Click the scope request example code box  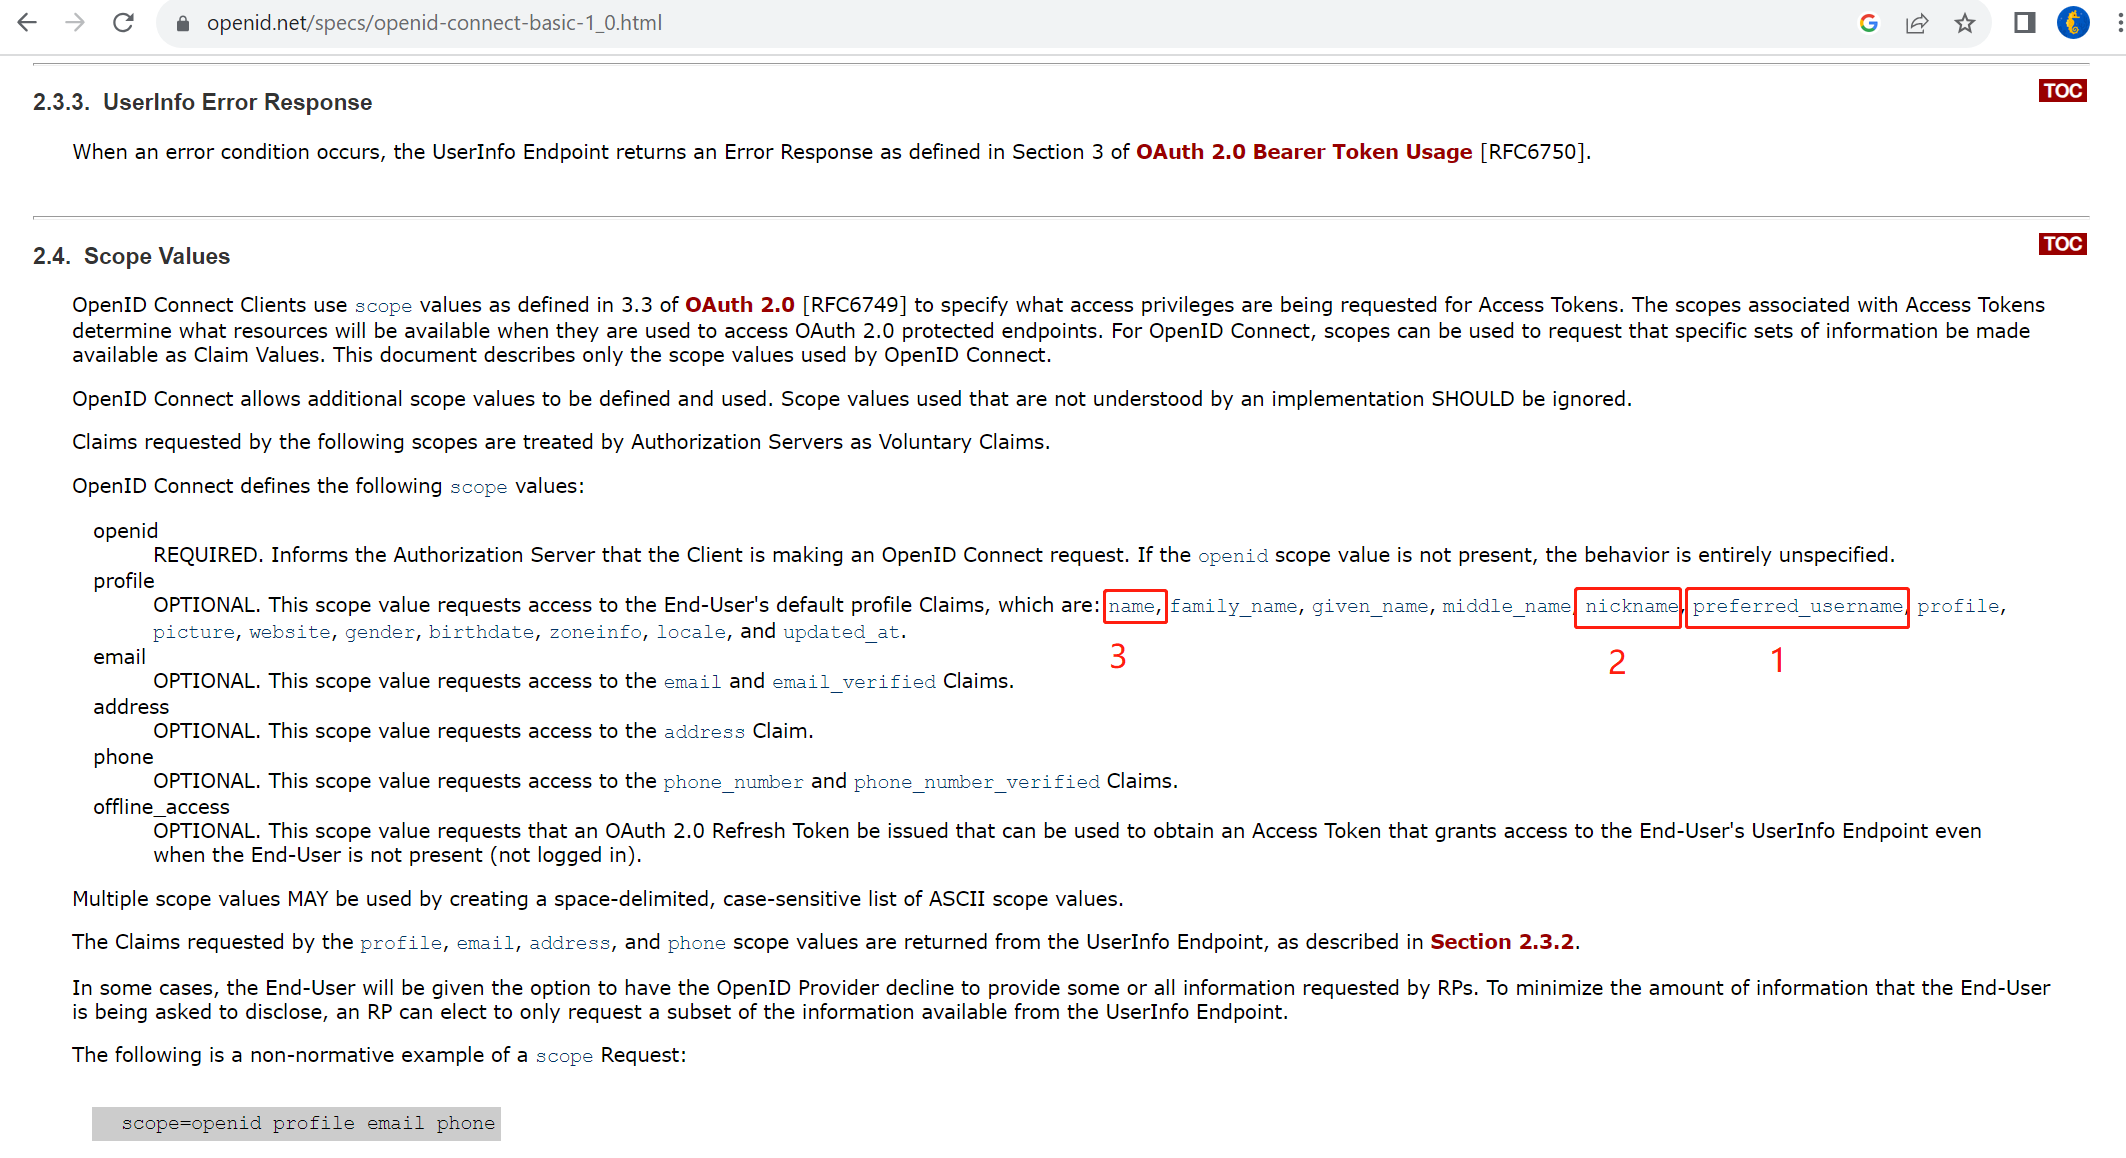point(296,1123)
